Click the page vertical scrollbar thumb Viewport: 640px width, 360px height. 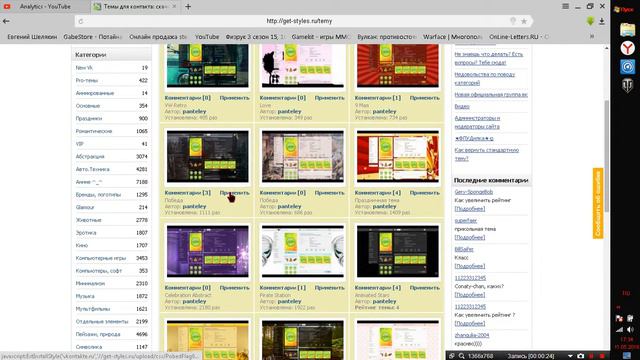click(606, 155)
